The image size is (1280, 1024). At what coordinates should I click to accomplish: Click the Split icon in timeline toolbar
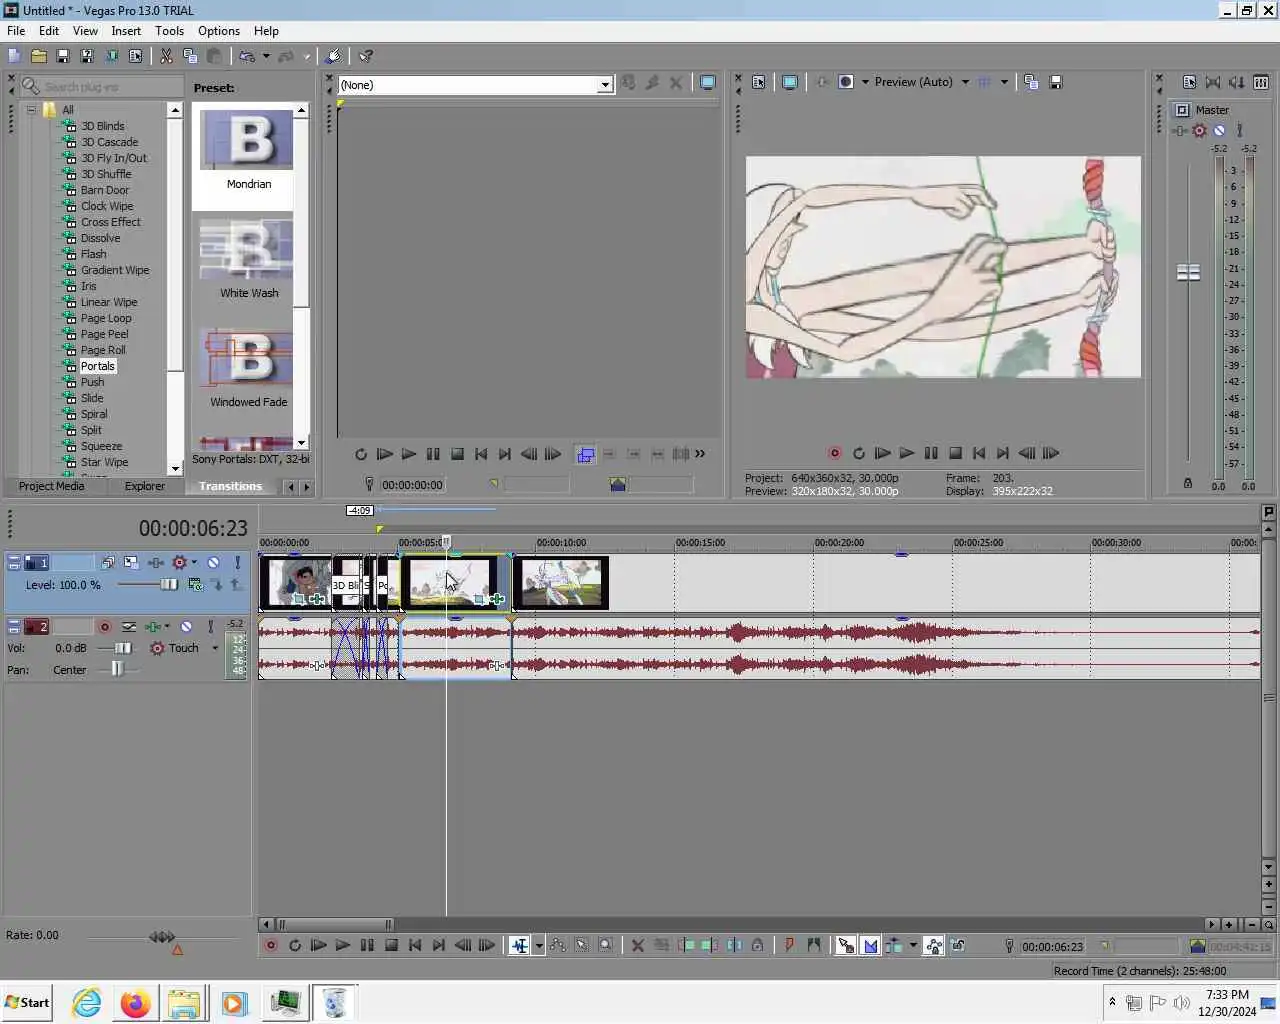coord(733,945)
